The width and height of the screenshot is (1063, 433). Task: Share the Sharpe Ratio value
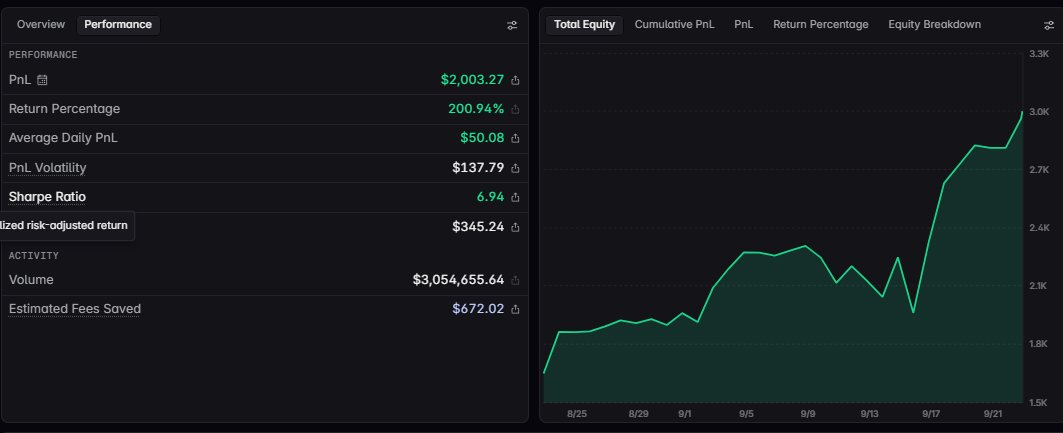click(515, 197)
